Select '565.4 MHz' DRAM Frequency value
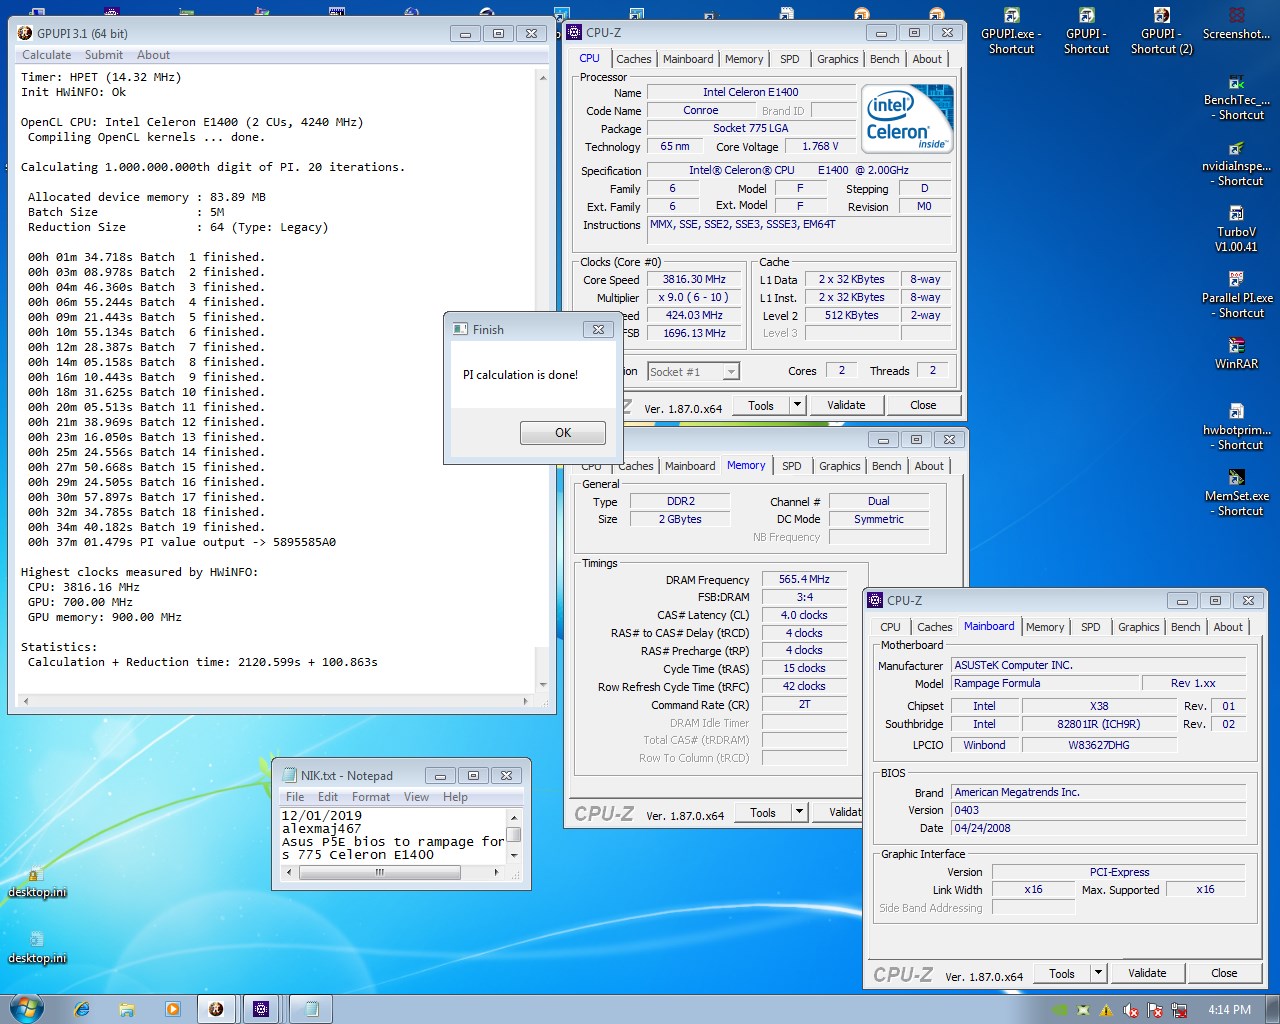Viewport: 1280px width, 1024px height. pos(805,579)
